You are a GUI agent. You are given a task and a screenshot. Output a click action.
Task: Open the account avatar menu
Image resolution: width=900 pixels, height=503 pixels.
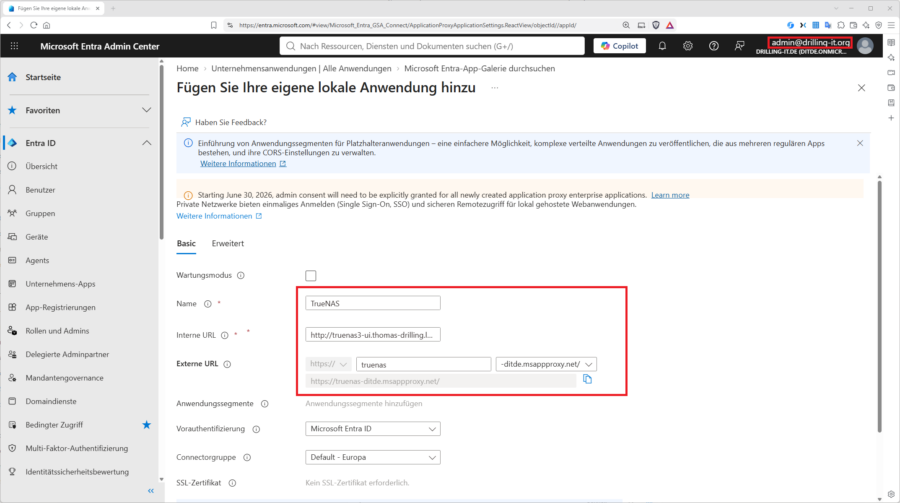point(865,46)
